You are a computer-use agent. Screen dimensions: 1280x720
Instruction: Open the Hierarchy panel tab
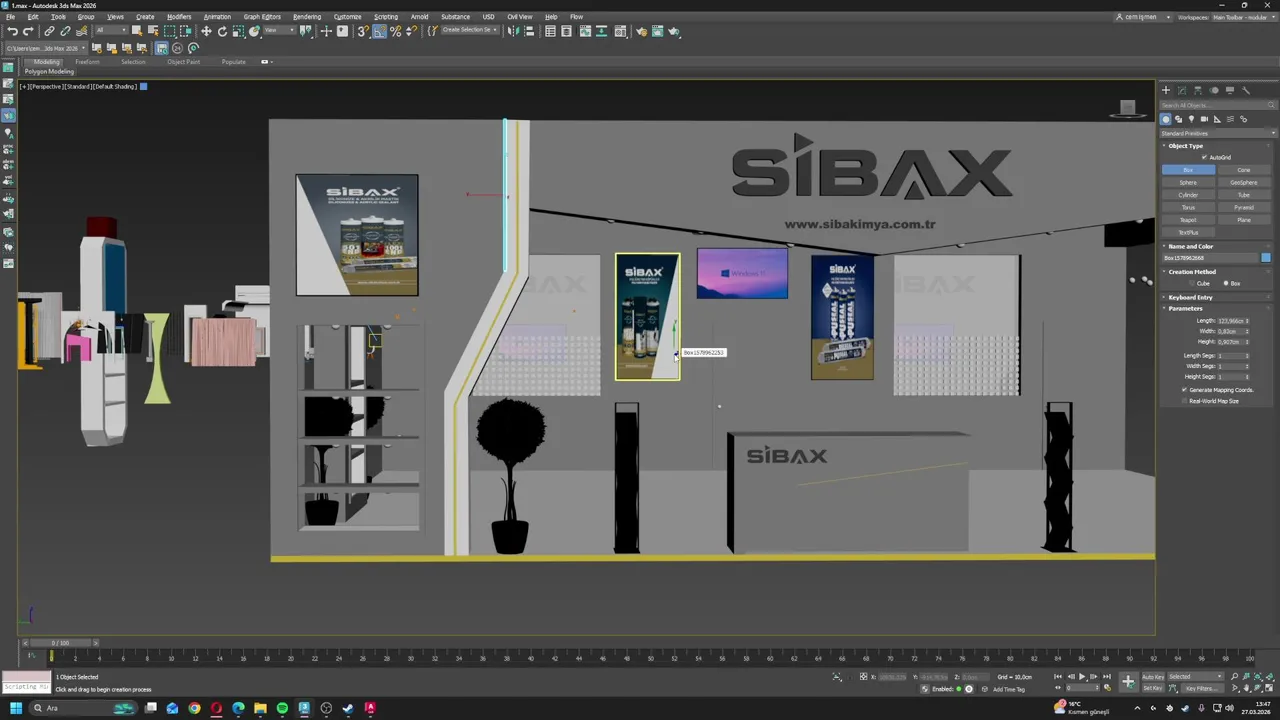1197,90
